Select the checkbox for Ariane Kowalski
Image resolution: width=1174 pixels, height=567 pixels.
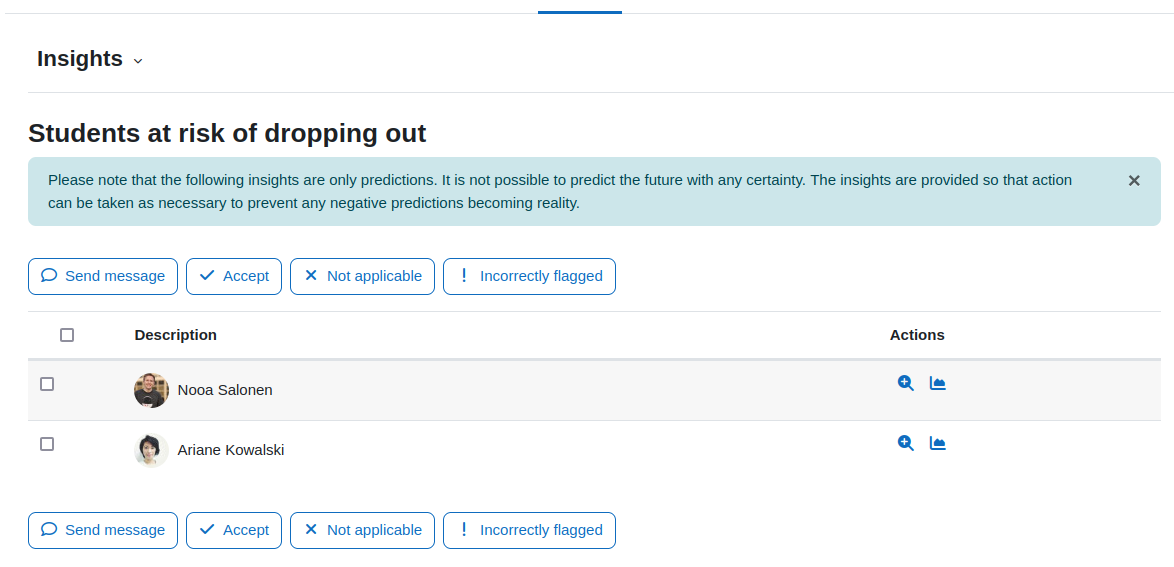tap(47, 444)
